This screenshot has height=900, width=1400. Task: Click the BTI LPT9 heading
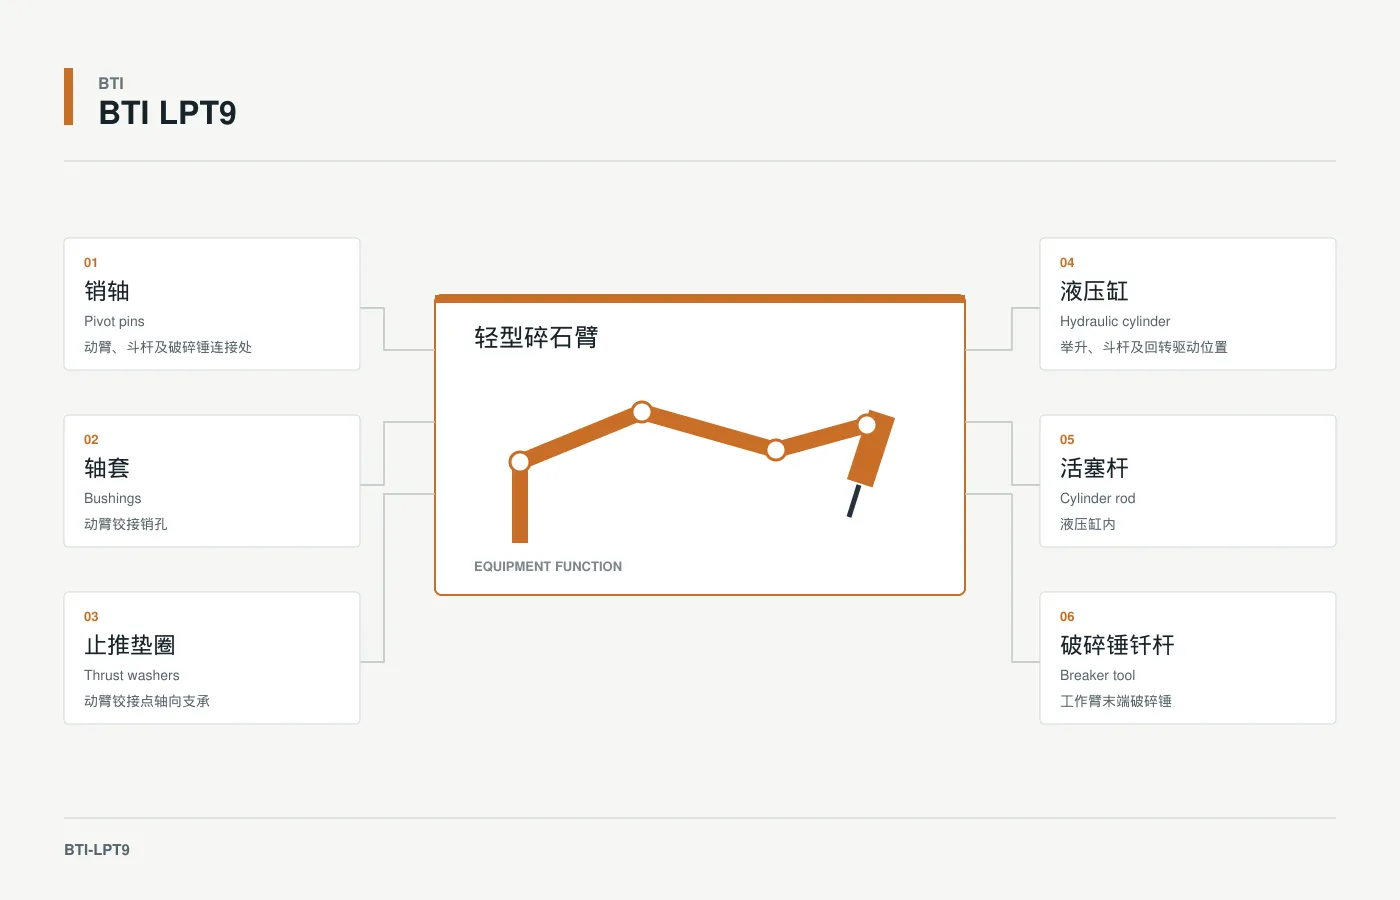168,113
